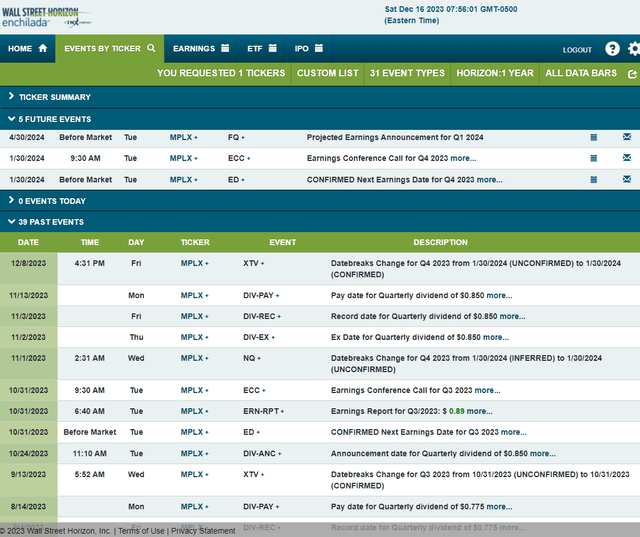Screen dimensions: 640x537
Task: Click more on the $0.850 Record date row
Action: [512, 316]
